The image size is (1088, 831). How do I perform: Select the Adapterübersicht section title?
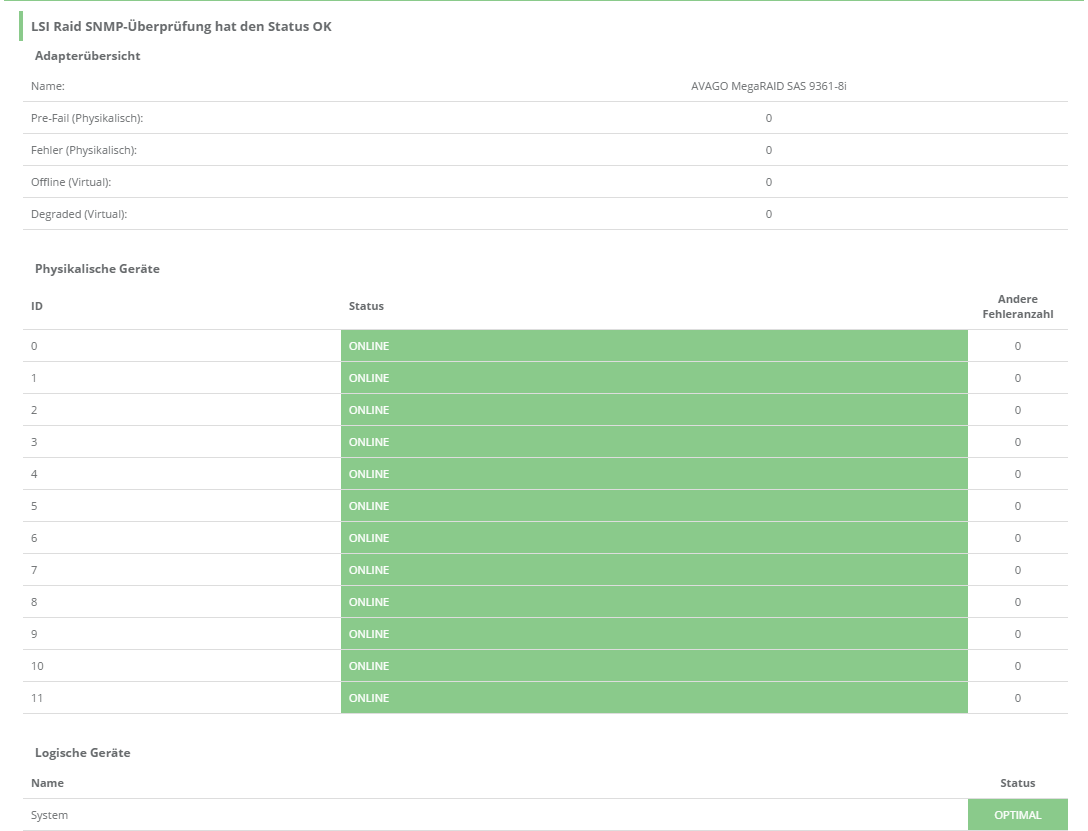pyautogui.click(x=87, y=56)
